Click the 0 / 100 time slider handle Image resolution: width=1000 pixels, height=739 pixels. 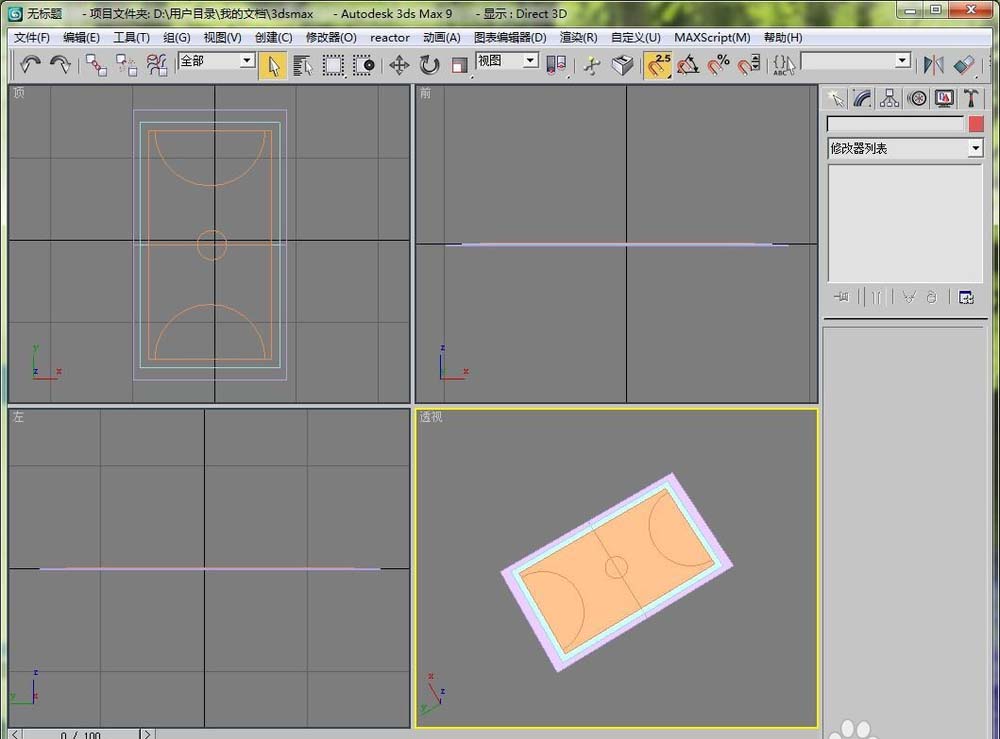(x=81, y=735)
